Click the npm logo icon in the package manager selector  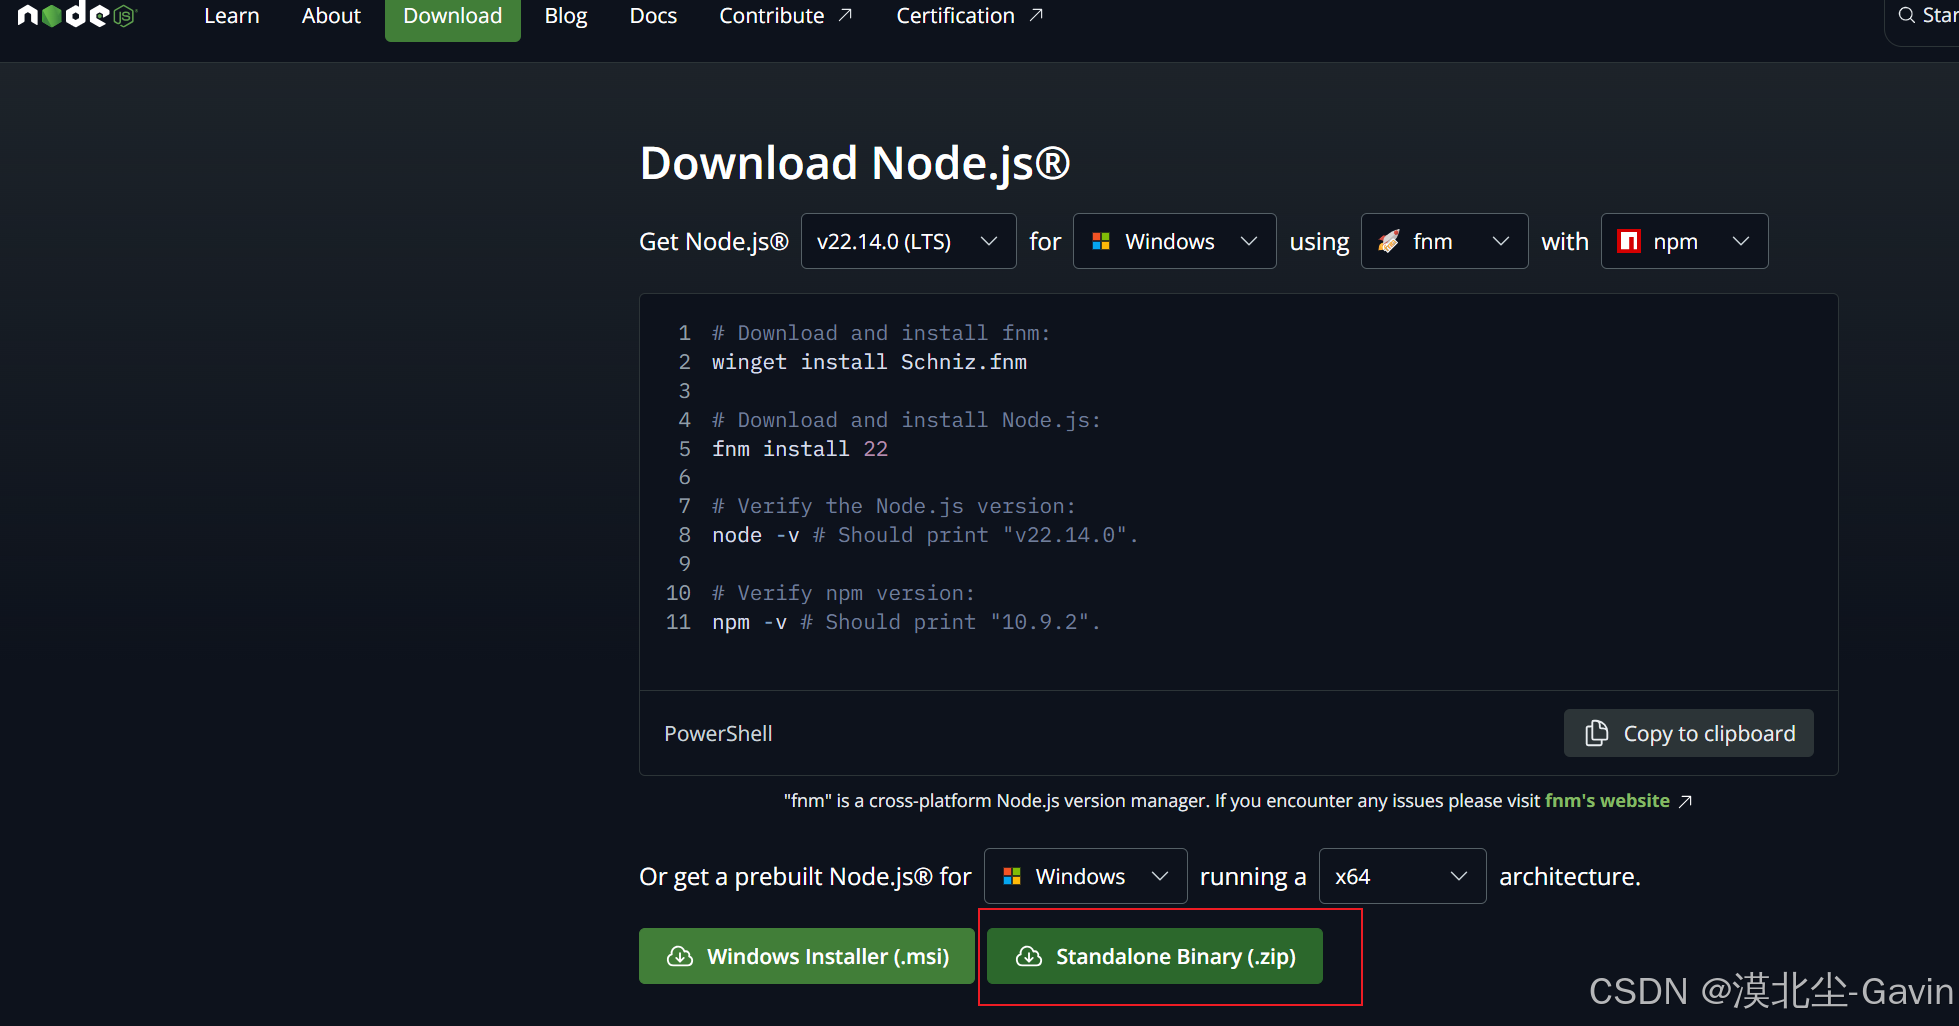click(x=1629, y=240)
